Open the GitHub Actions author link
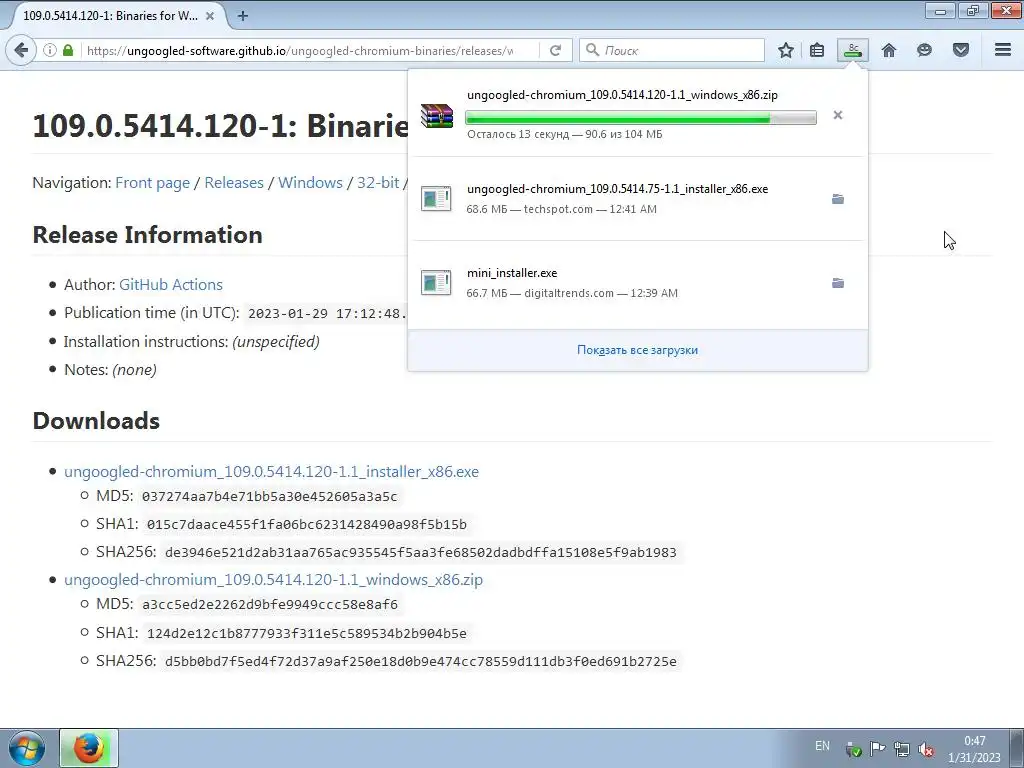Screen dimensions: 1024x768 170,284
